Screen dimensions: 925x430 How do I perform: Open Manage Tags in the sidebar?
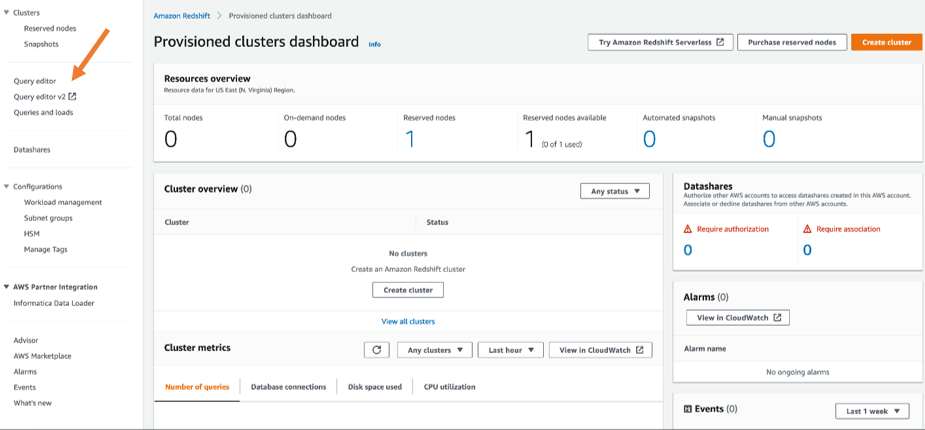coord(46,250)
